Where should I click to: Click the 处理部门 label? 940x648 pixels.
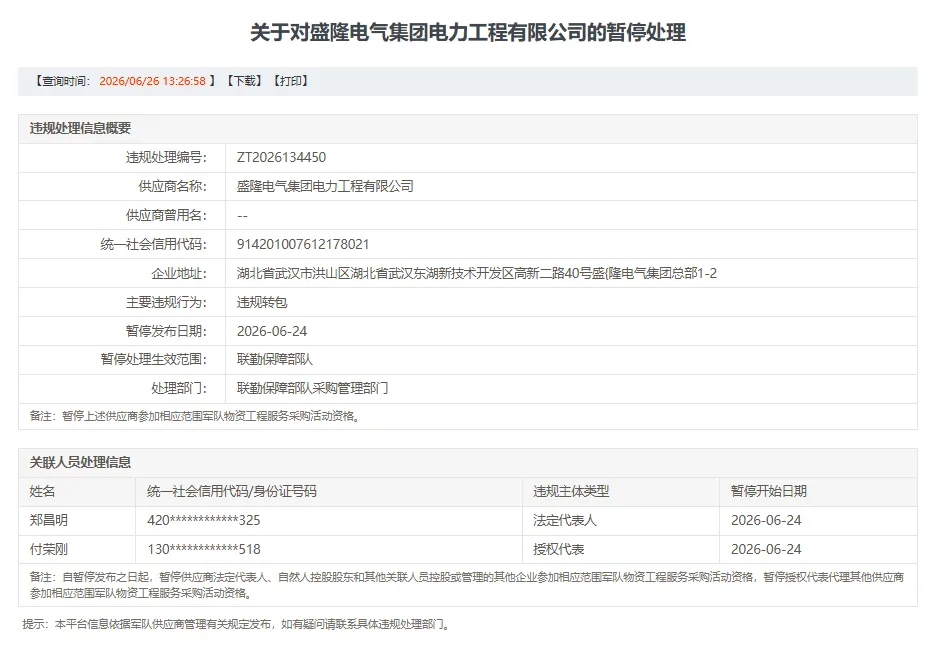(179, 388)
